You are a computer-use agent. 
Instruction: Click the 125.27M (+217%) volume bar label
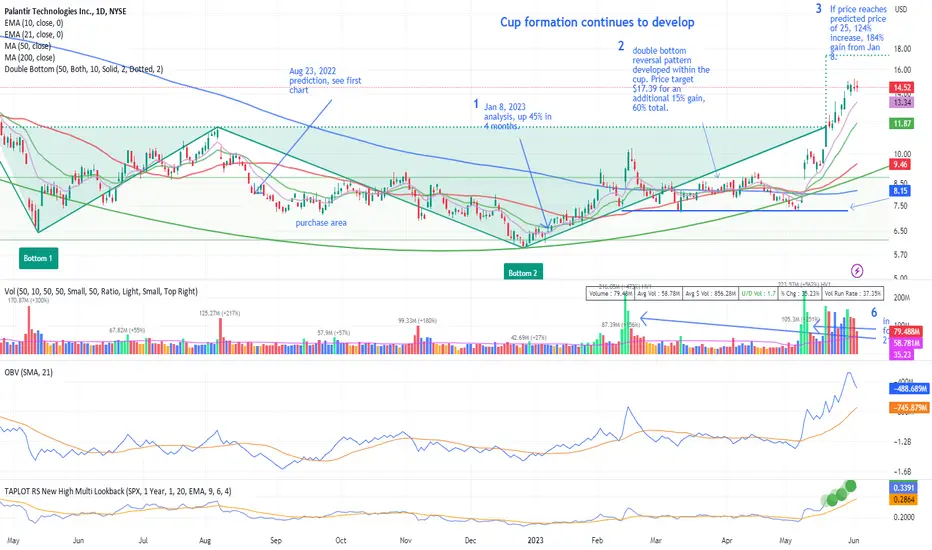[220, 313]
